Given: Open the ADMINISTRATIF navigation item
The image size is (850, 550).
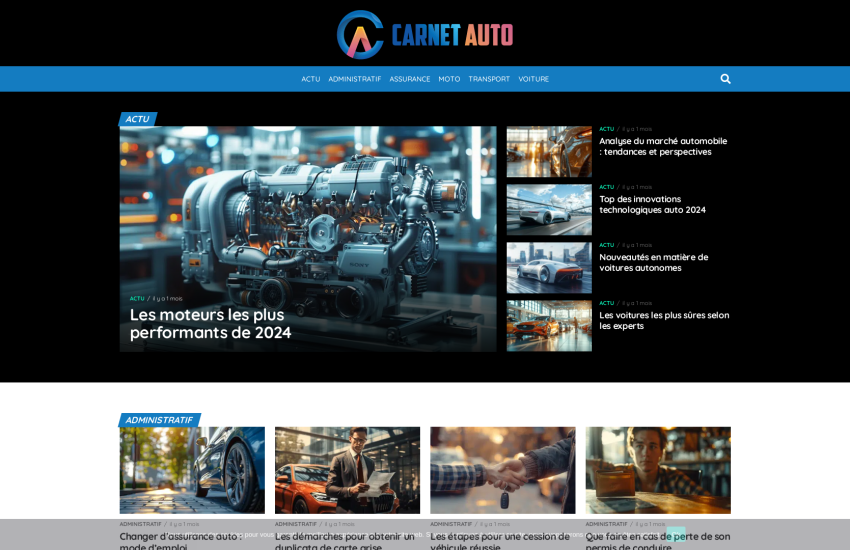Looking at the screenshot, I should point(355,79).
